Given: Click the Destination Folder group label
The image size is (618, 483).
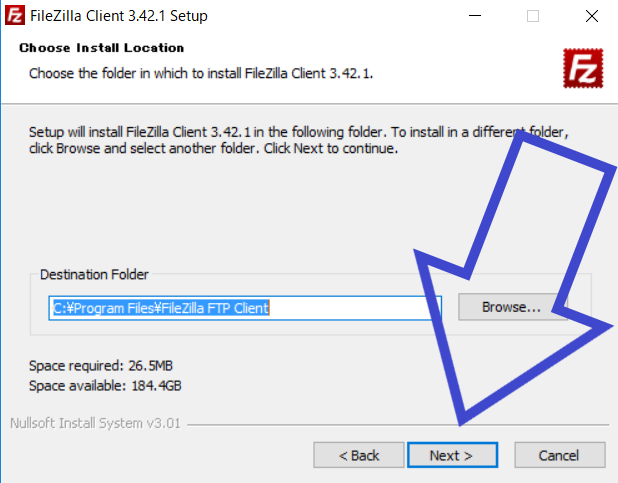Looking at the screenshot, I should [94, 274].
